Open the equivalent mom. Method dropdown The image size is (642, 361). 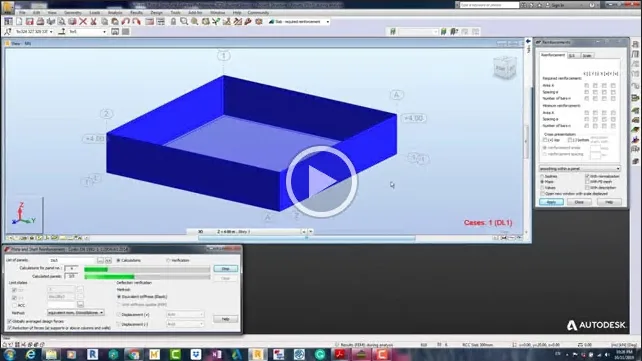76,313
